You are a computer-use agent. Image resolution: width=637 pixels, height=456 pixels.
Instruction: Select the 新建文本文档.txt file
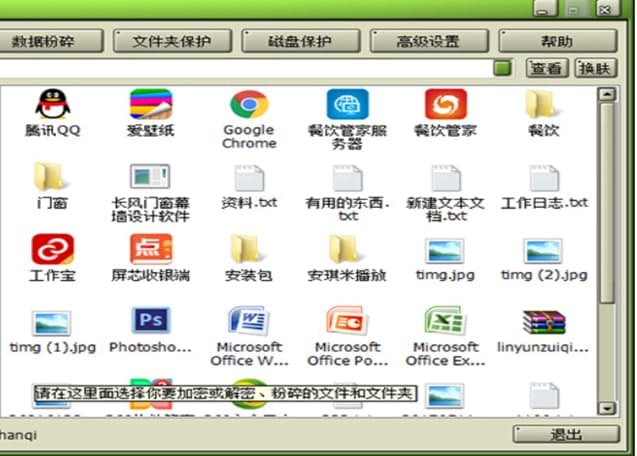coord(446,178)
